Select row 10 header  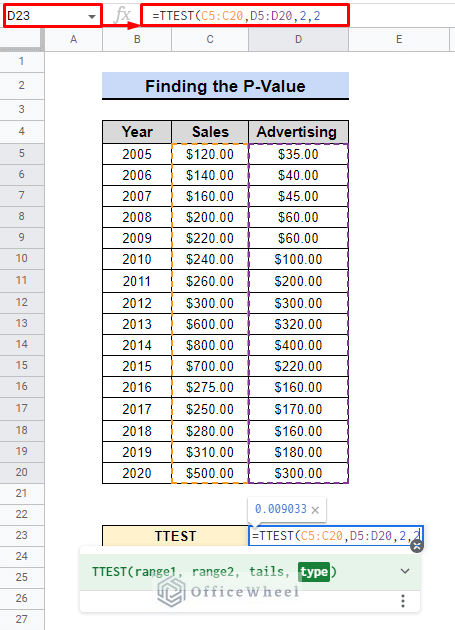[x=22, y=258]
